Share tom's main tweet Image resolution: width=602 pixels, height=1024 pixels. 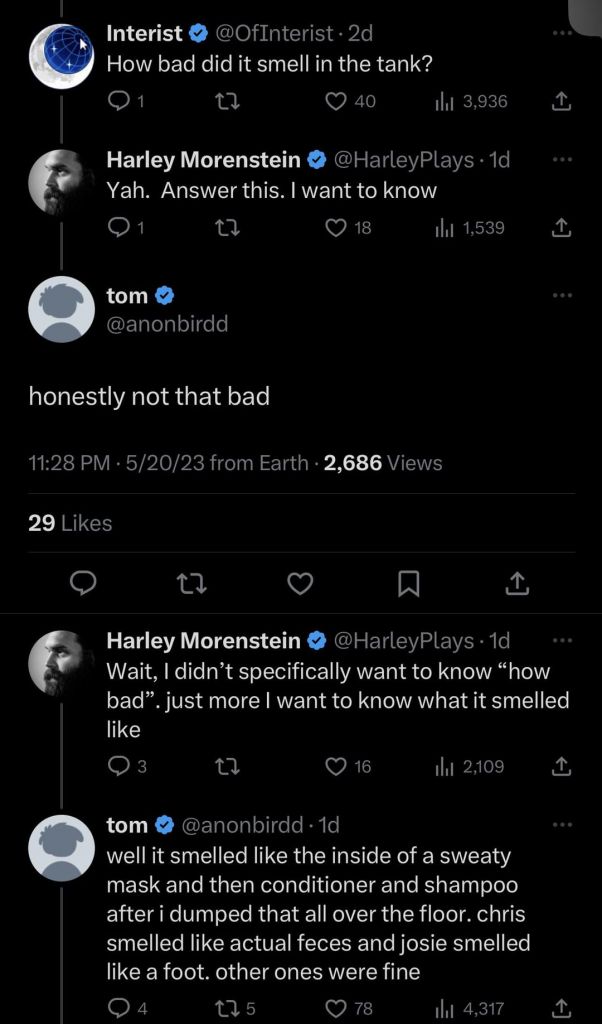(517, 583)
